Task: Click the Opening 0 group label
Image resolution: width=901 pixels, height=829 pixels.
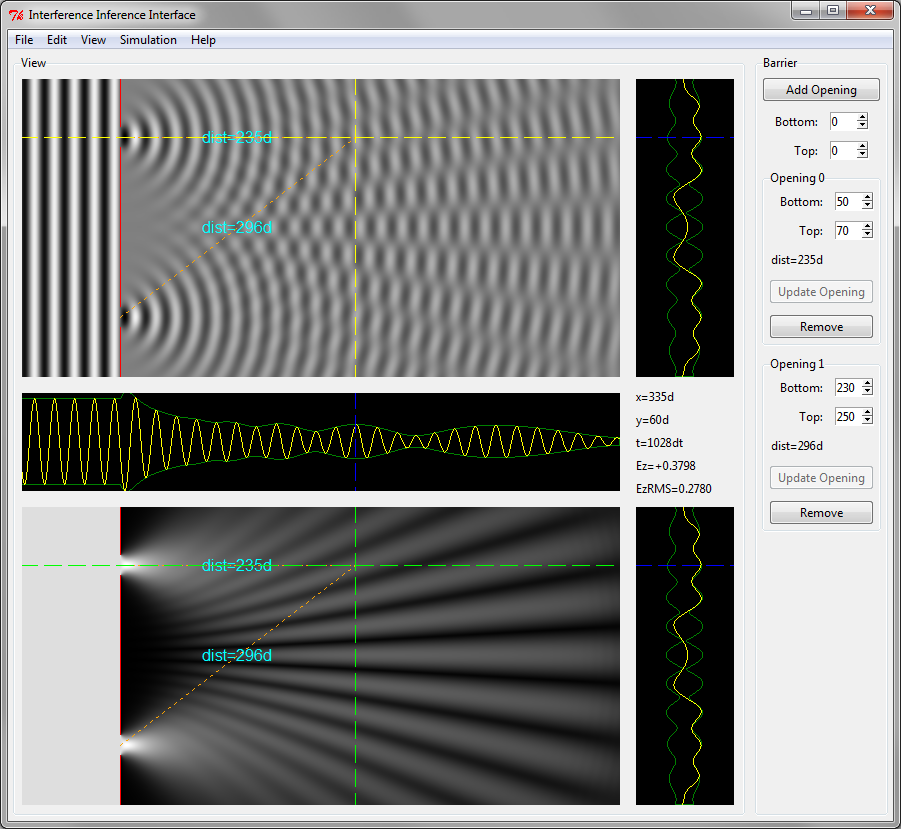Action: click(x=797, y=178)
